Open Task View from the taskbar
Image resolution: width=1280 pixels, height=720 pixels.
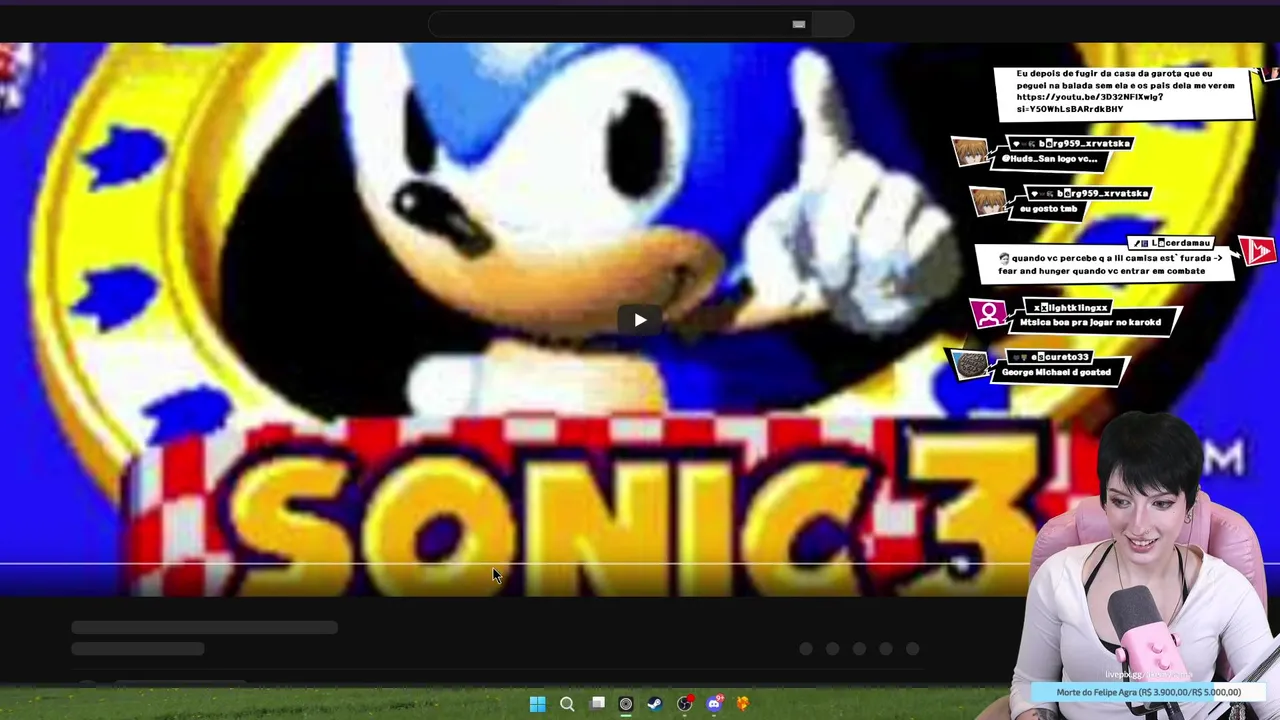597,704
